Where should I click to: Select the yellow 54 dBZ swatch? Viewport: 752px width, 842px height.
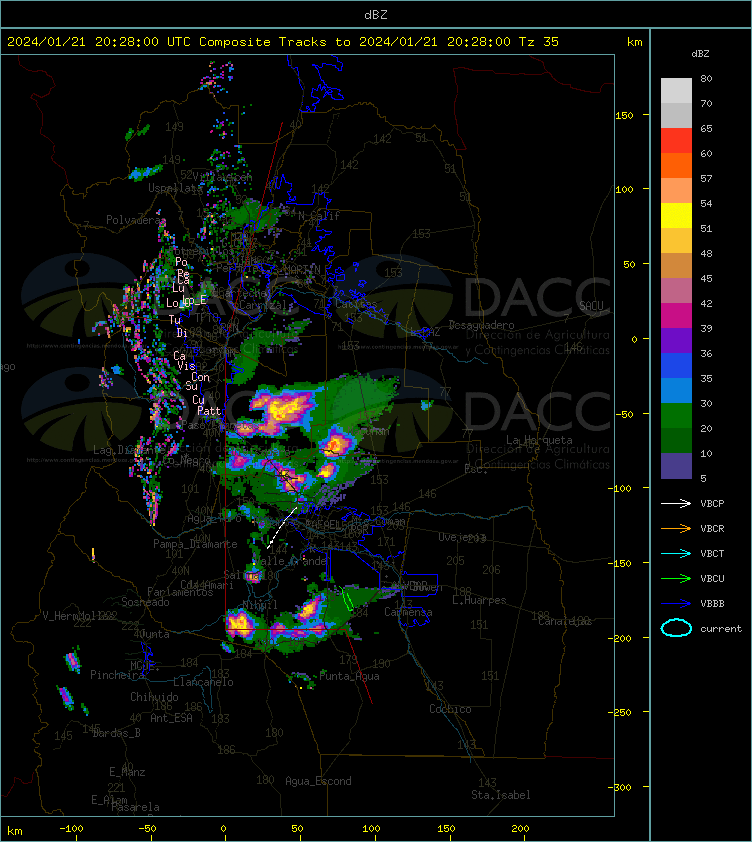pos(676,215)
